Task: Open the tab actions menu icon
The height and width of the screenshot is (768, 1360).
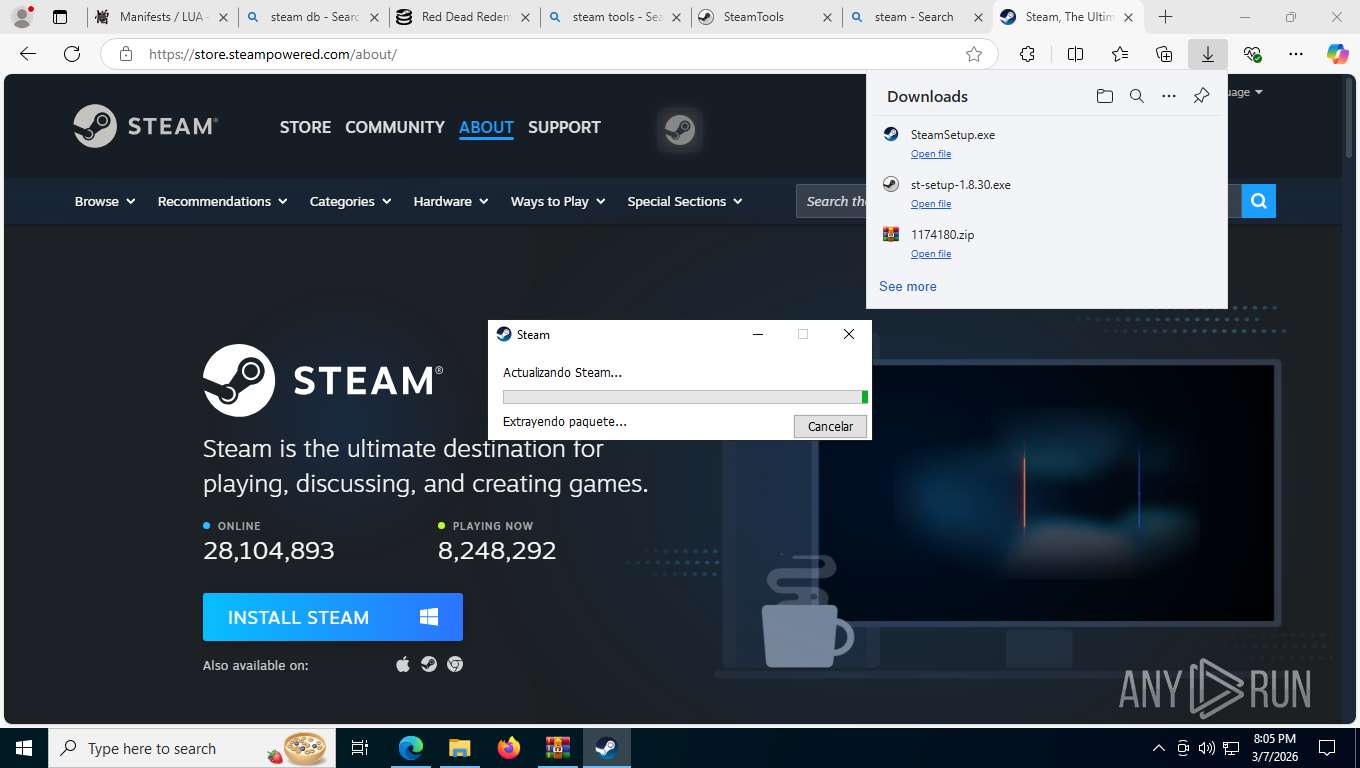Action: (x=60, y=17)
